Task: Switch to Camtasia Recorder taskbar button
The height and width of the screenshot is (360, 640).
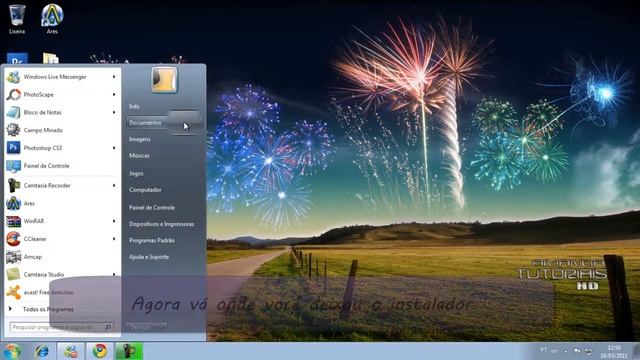Action: (x=129, y=351)
